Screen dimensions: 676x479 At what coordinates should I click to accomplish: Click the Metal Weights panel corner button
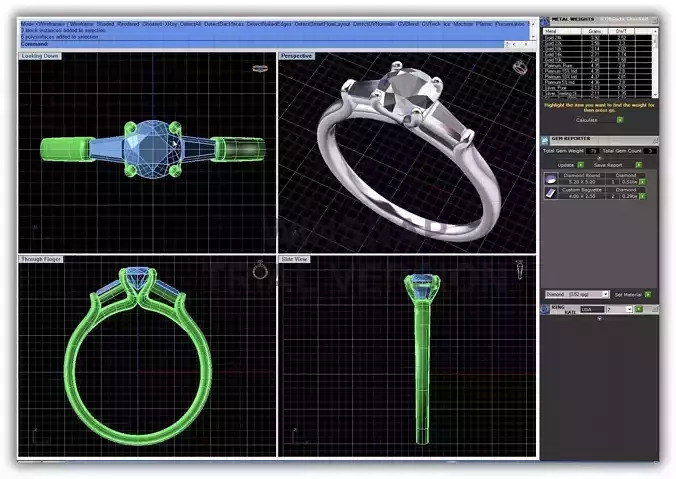[x=655, y=20]
